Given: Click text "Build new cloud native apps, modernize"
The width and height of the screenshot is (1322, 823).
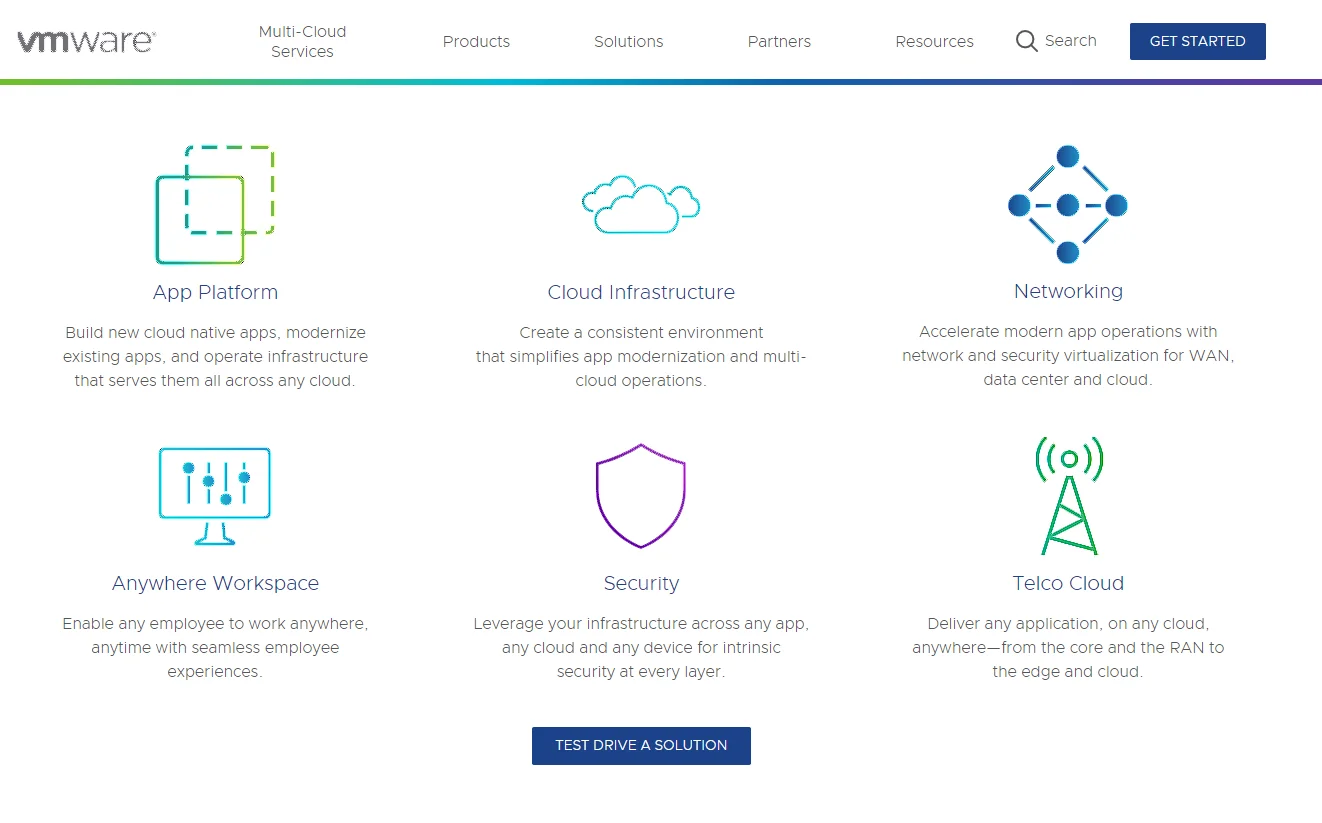Looking at the screenshot, I should click(x=215, y=332).
